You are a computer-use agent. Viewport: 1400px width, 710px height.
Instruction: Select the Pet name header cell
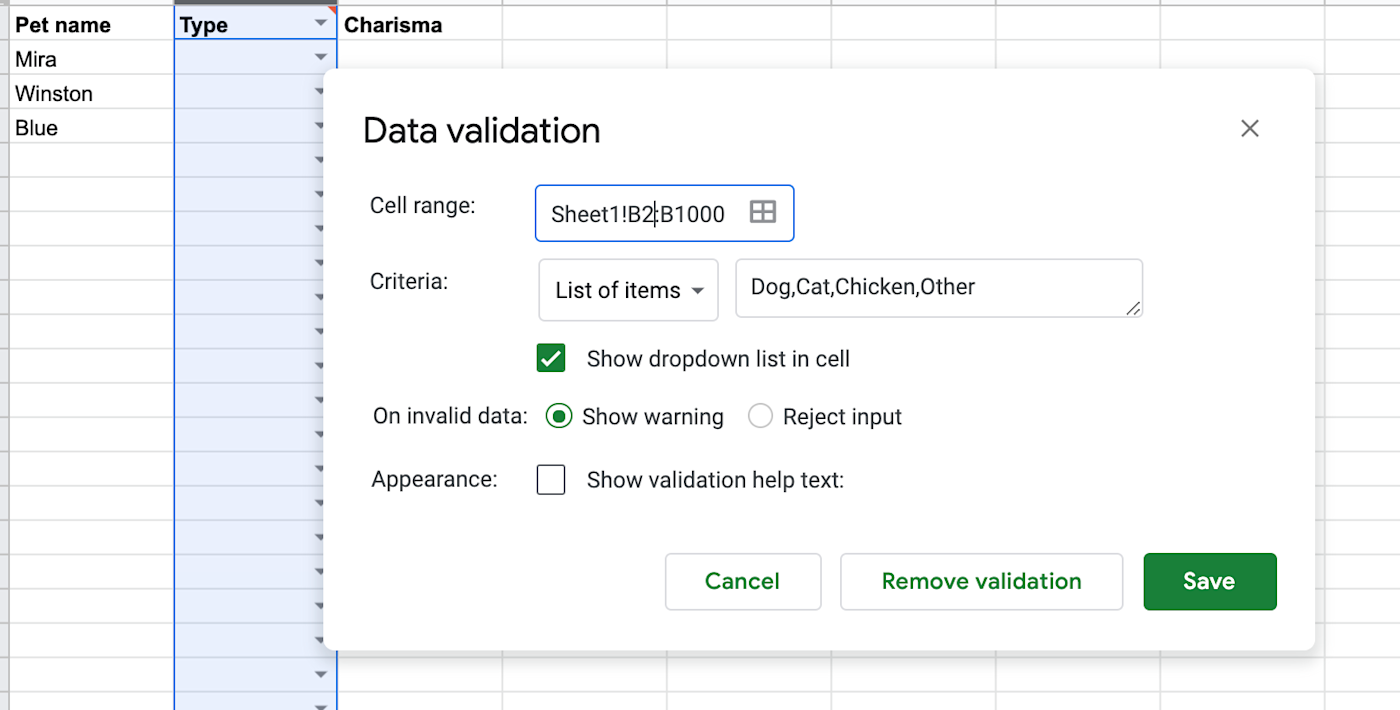[x=90, y=25]
